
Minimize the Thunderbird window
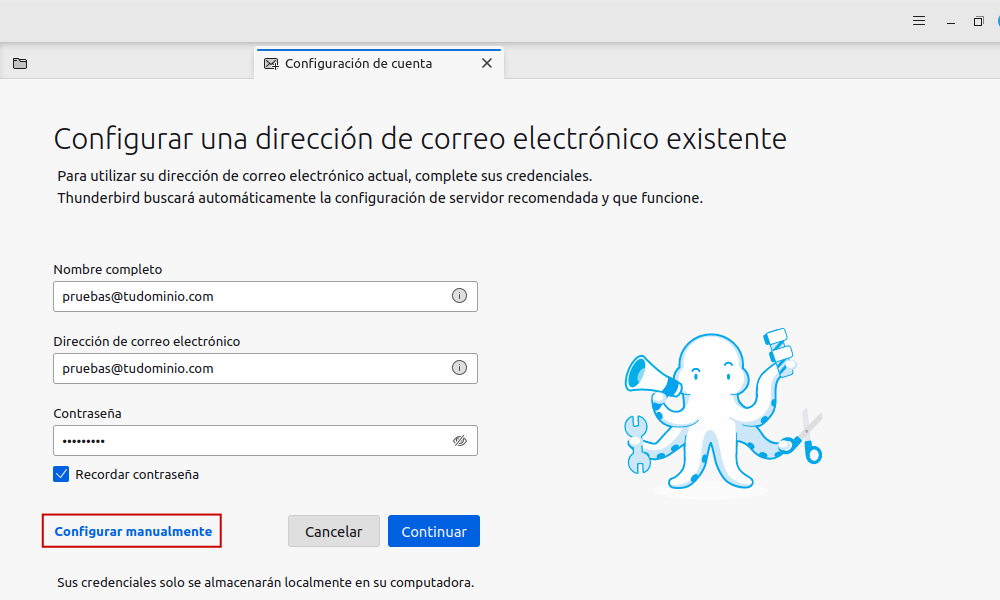(x=950, y=21)
